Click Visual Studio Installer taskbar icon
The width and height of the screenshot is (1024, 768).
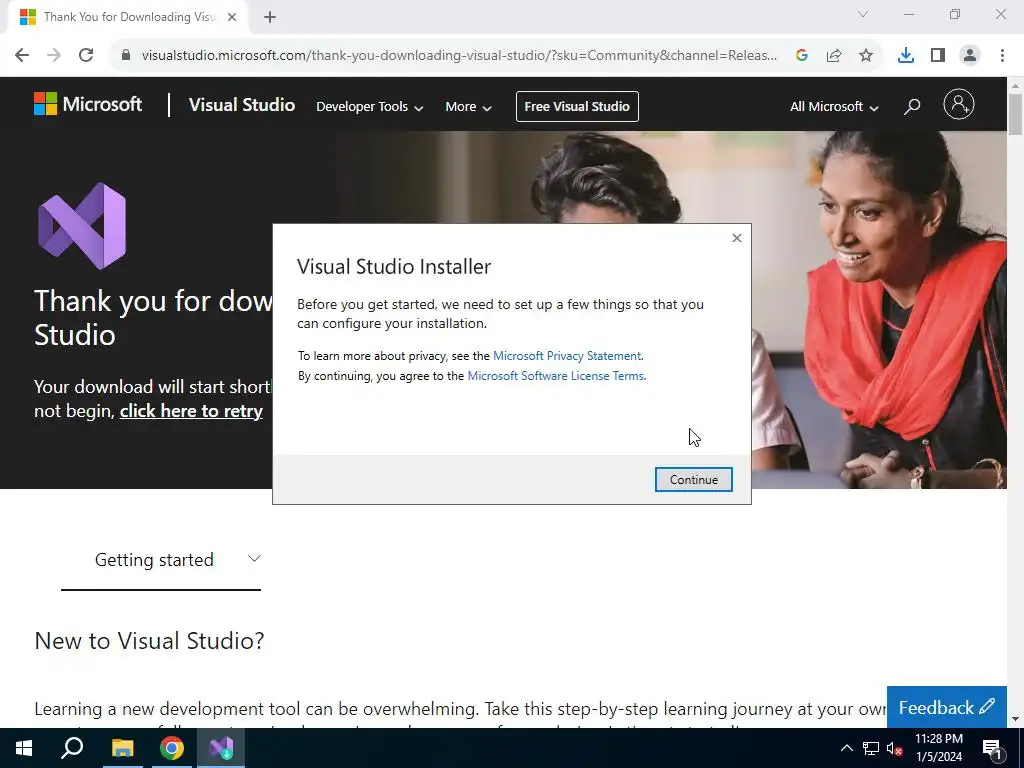point(221,748)
